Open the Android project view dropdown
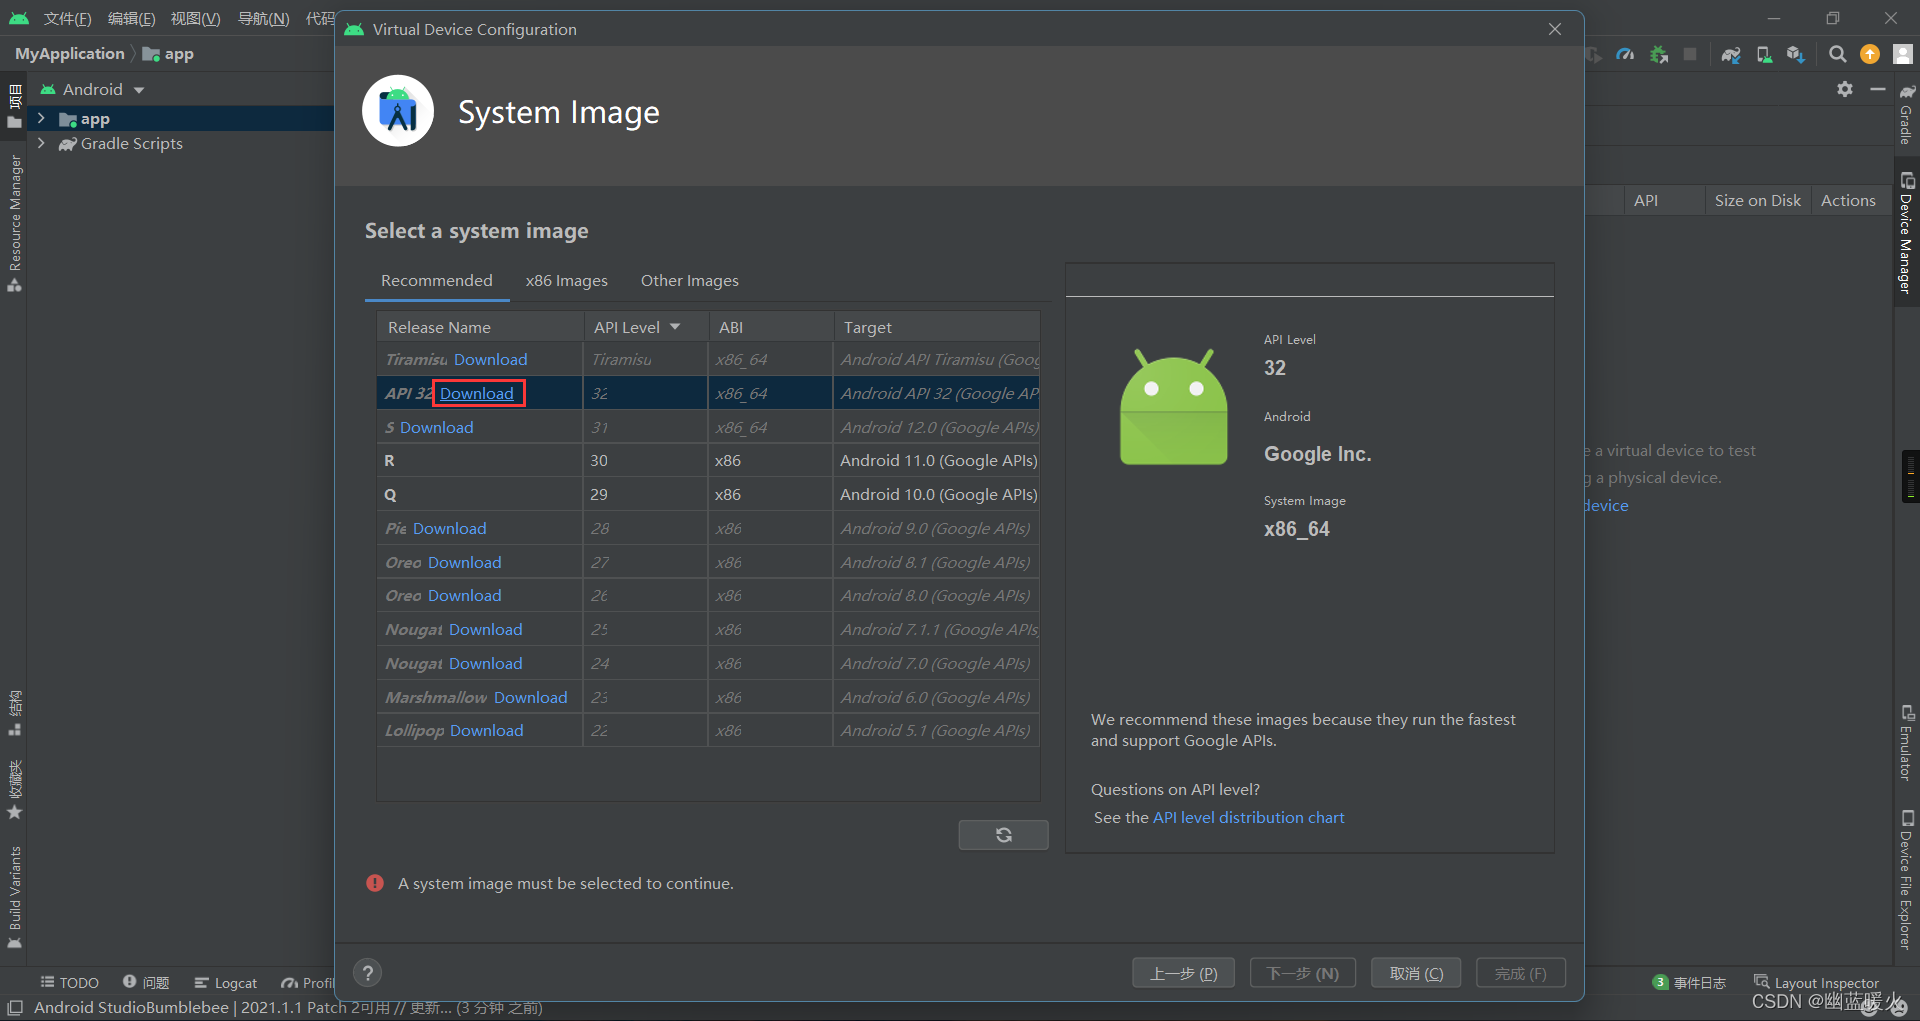Screen dimensions: 1920x1021 click(94, 90)
